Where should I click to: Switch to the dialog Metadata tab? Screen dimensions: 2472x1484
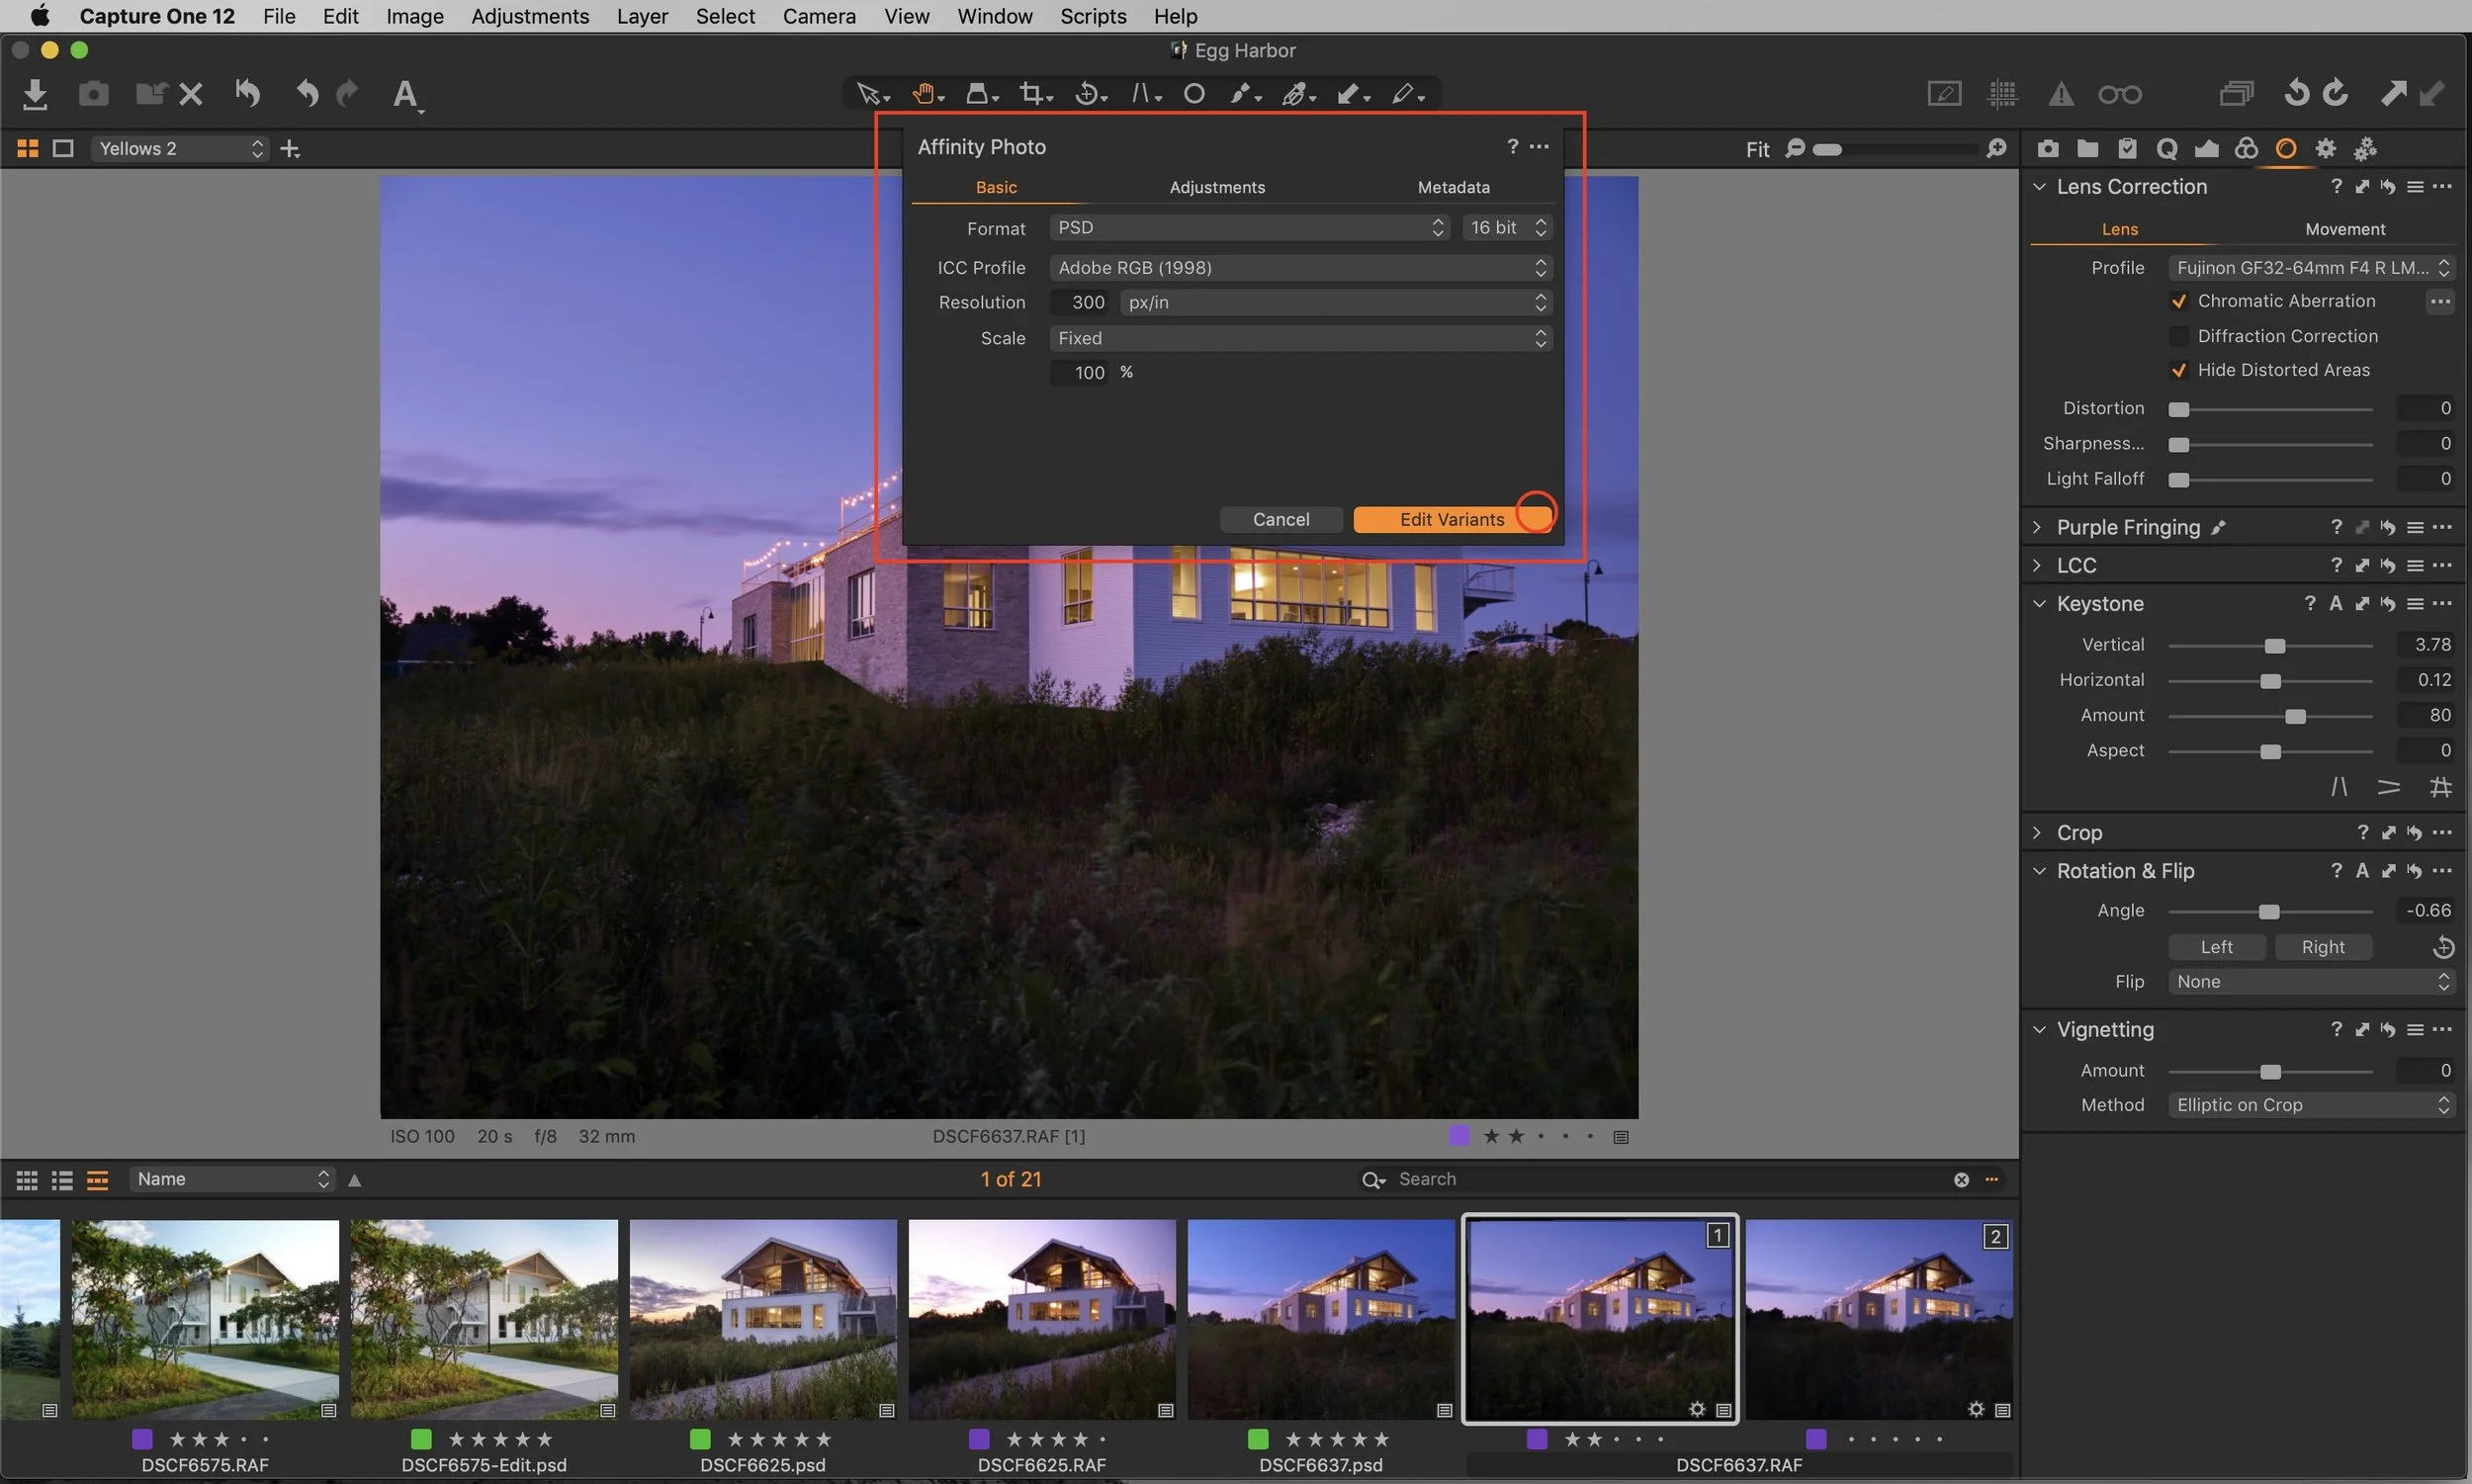tap(1453, 187)
